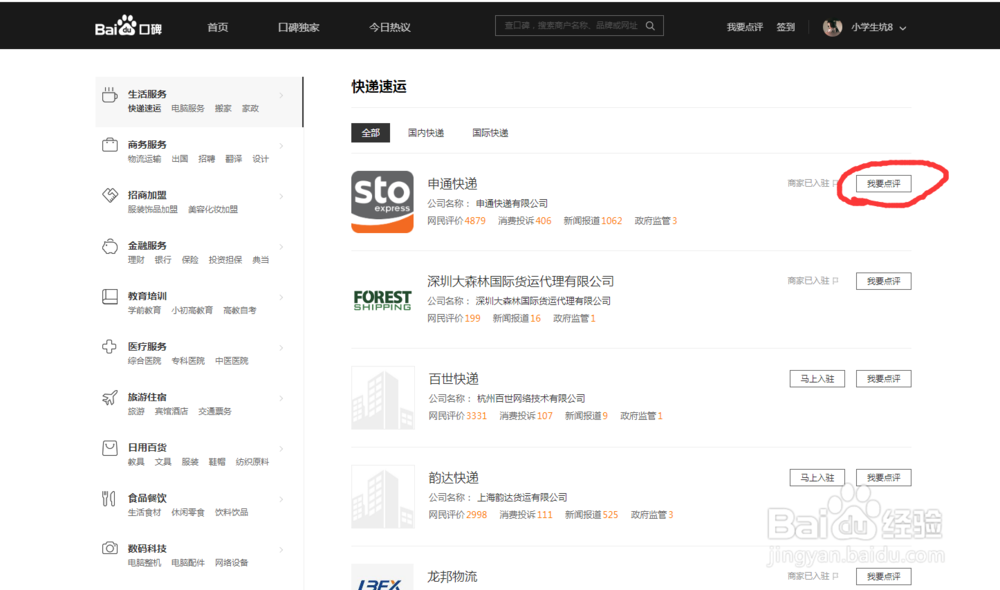
Task: Click the 金融服务 piggy bank icon
Action: click(110, 246)
